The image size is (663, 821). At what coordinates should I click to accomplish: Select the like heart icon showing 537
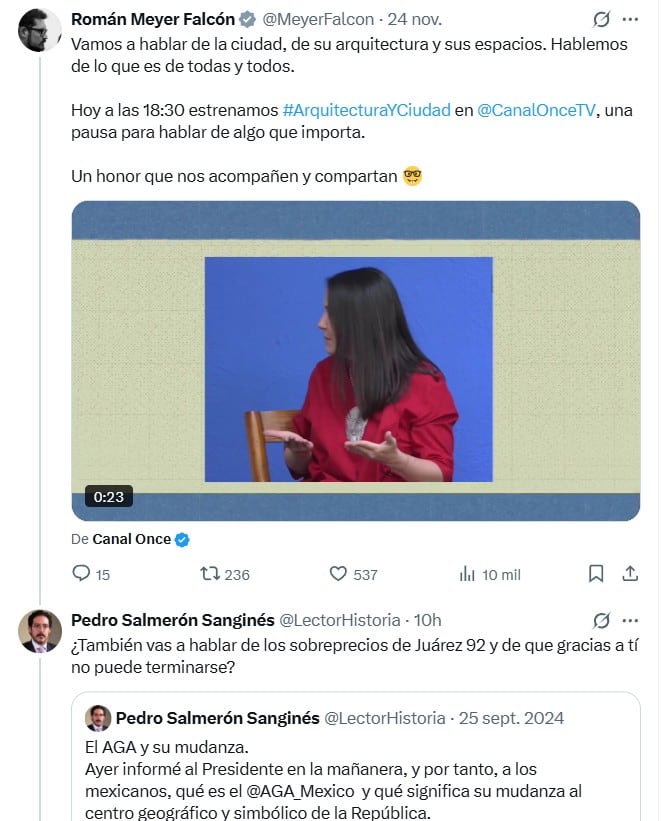[x=340, y=574]
